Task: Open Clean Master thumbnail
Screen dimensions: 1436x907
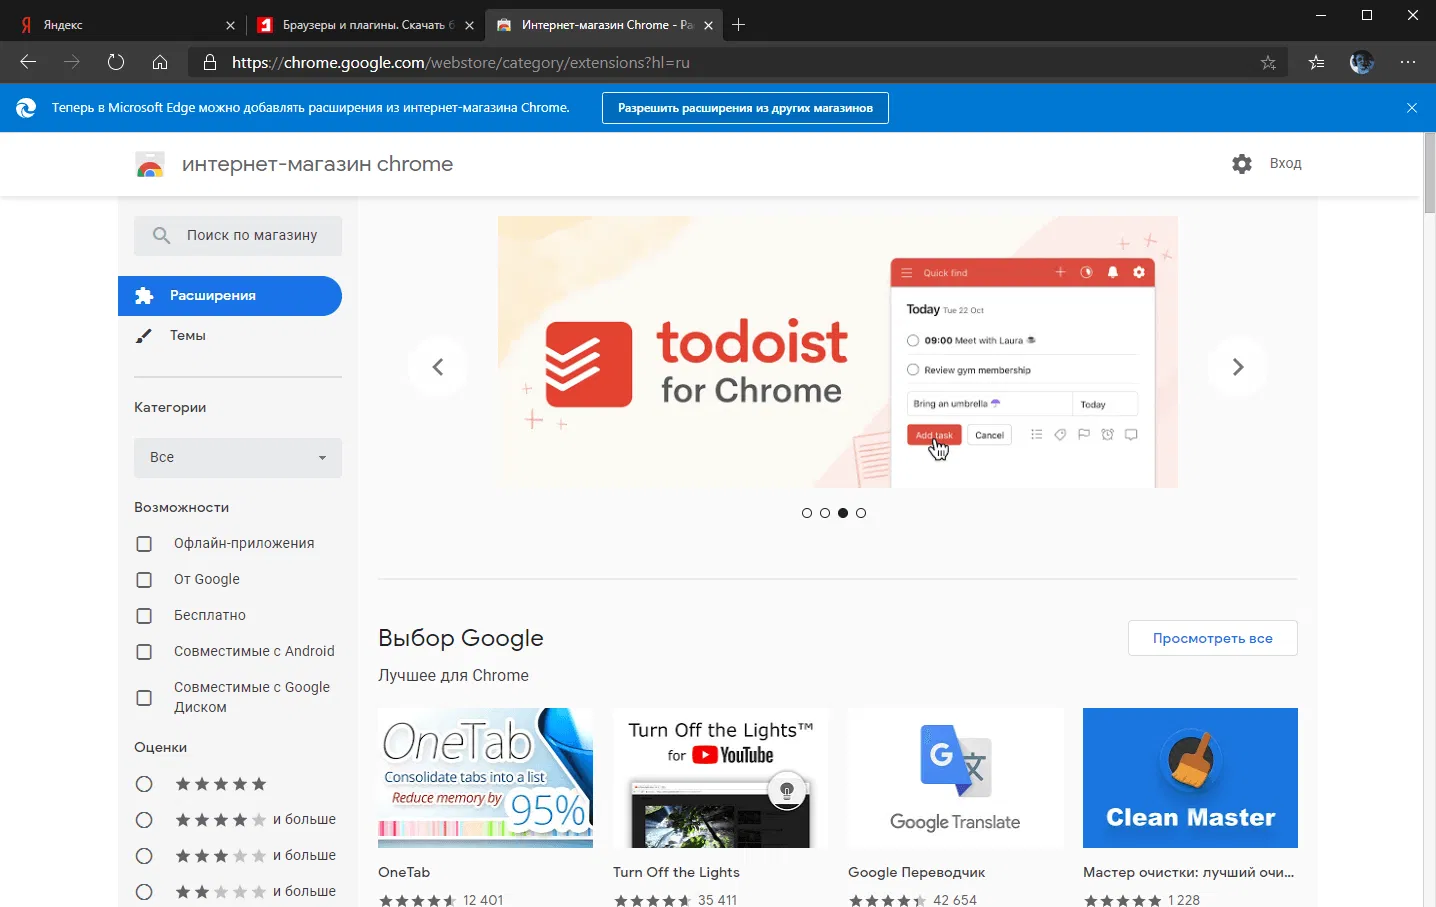Action: point(1190,778)
